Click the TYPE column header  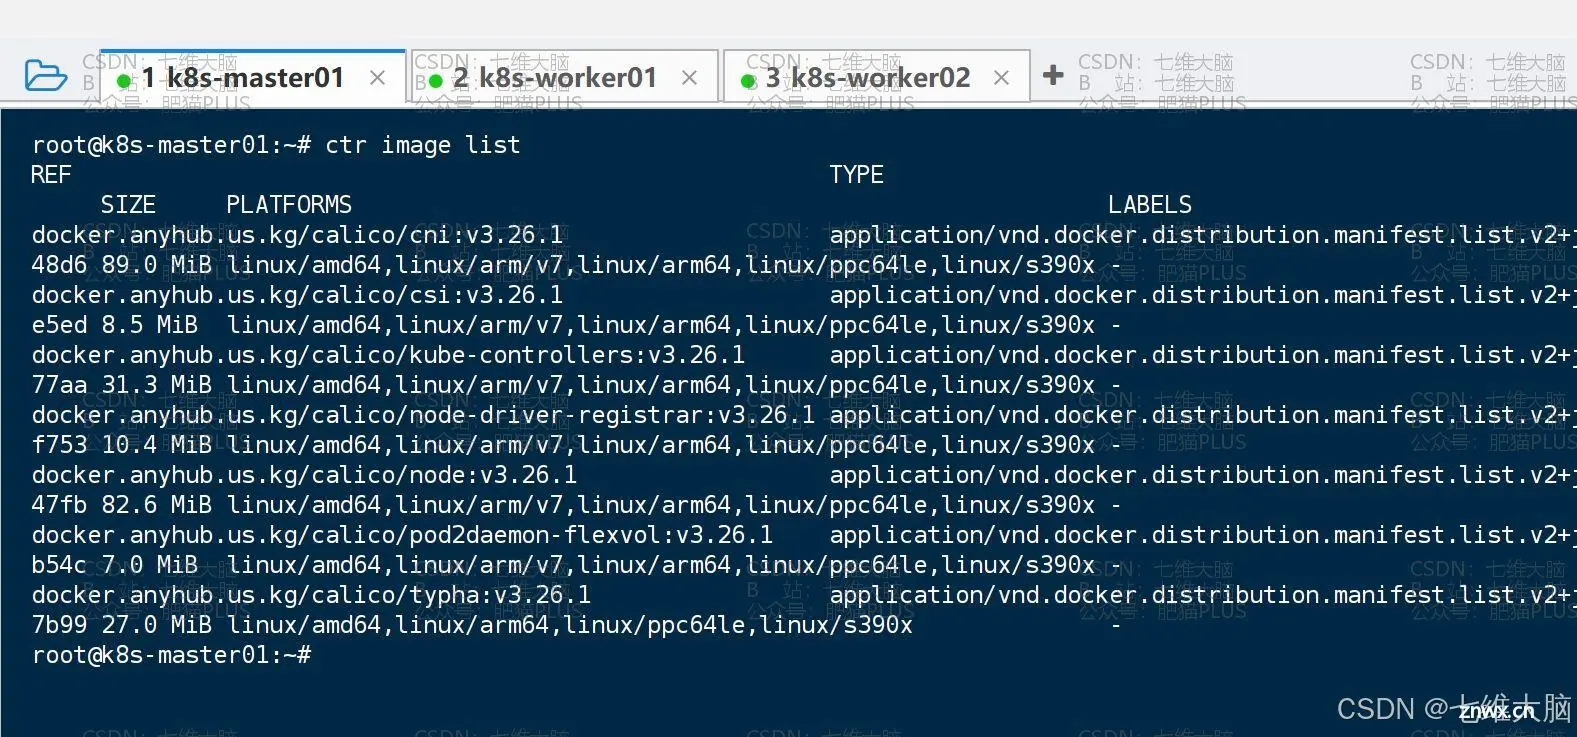point(857,175)
